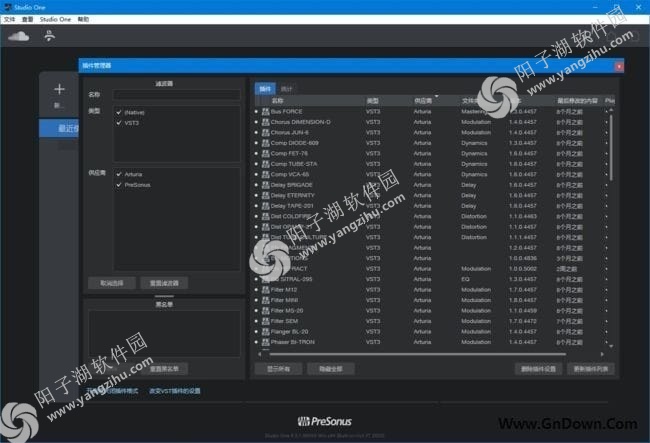
Task: Click the show all button
Action: 279,369
